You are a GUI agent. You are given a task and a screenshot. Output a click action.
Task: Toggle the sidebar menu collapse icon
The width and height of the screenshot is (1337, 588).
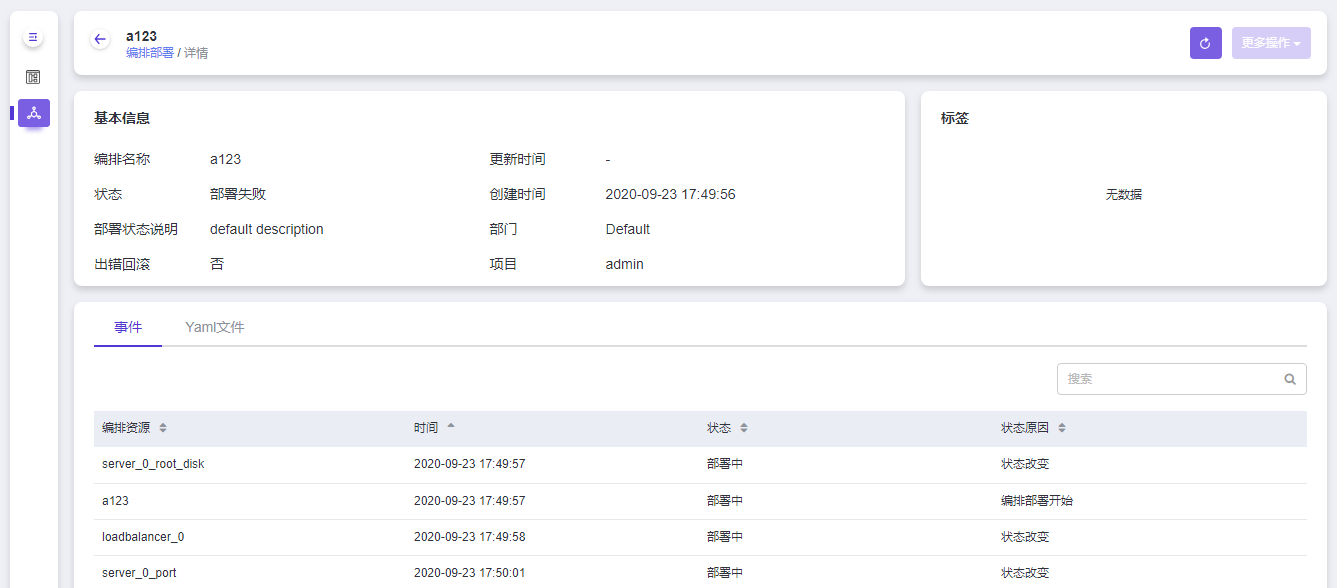pyautogui.click(x=33, y=37)
